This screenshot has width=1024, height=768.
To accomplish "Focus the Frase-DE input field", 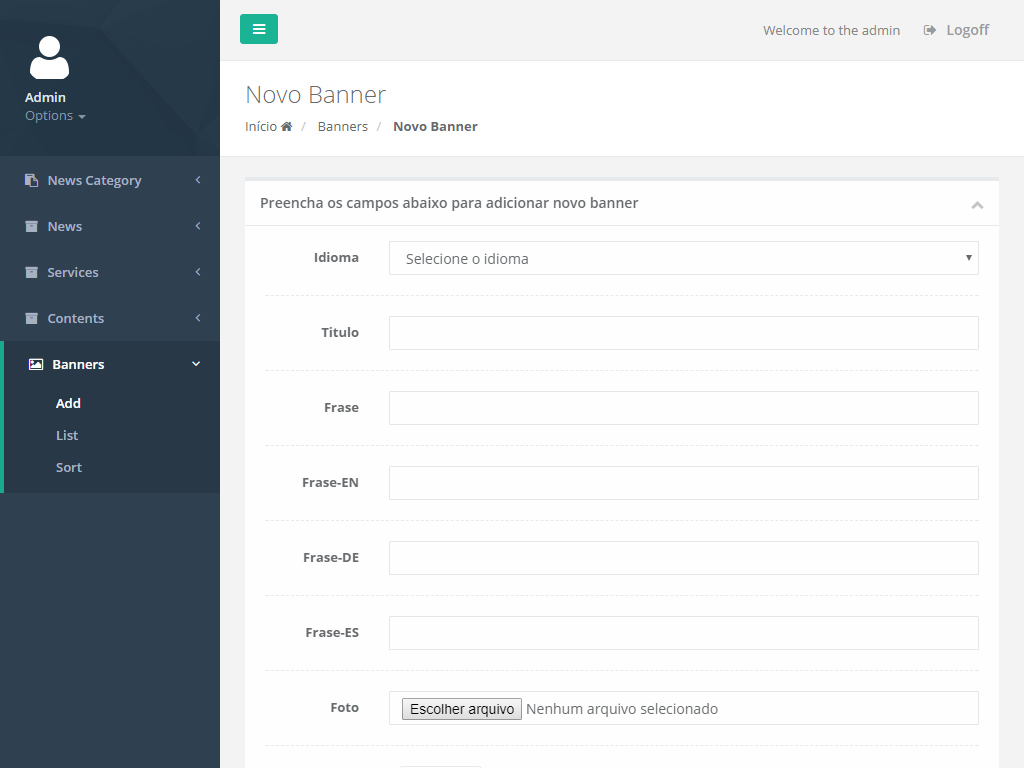I will [684, 558].
